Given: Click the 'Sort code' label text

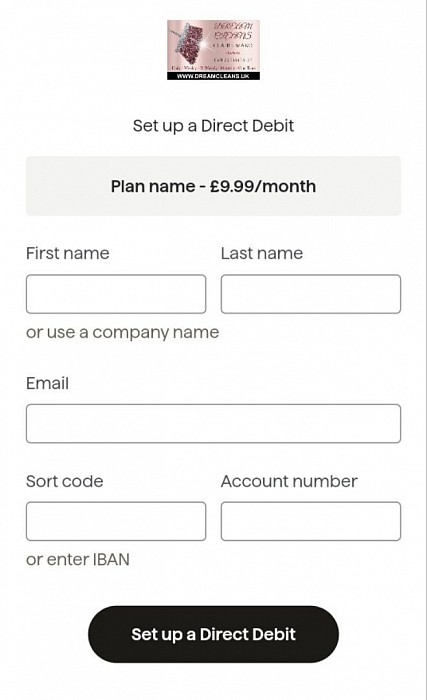Looking at the screenshot, I should pyautogui.click(x=65, y=481).
